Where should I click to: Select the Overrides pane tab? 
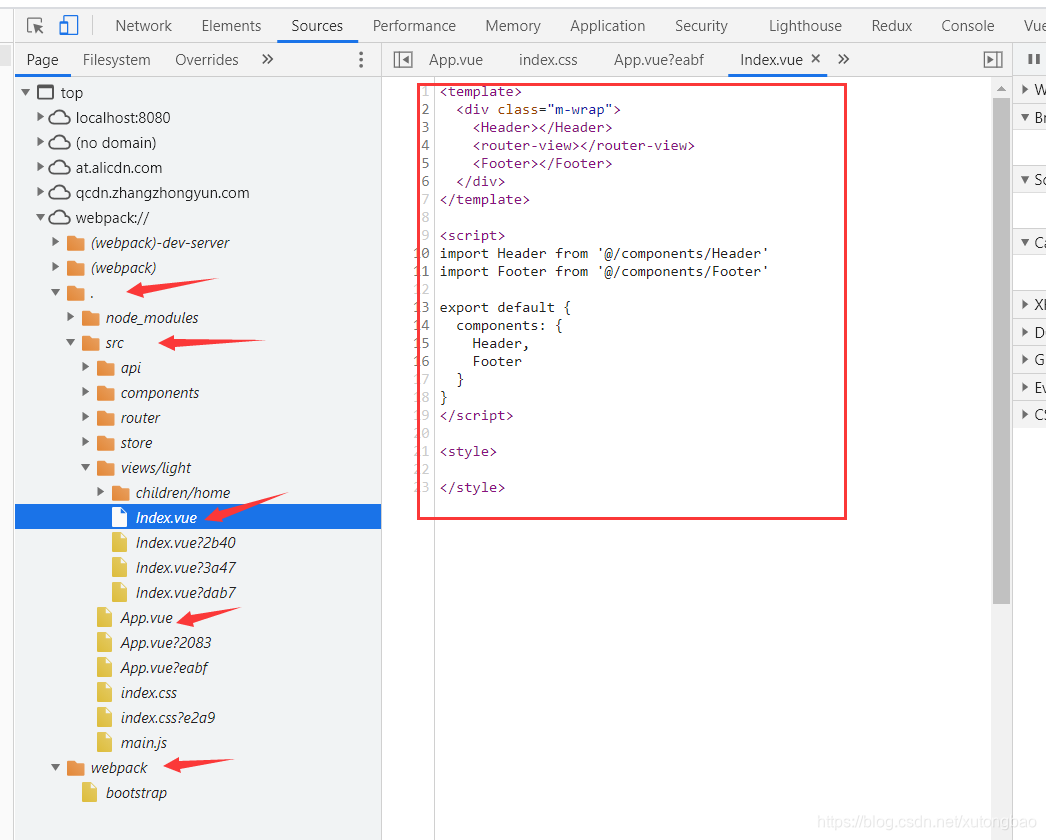coord(207,60)
